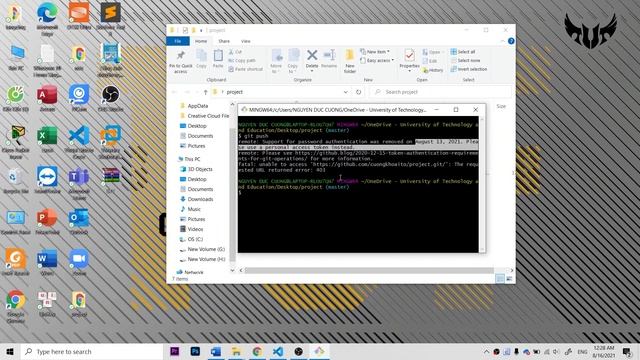Open Recycle Bin on desktop
This screenshot has width=640, height=360.
(x=16, y=180)
